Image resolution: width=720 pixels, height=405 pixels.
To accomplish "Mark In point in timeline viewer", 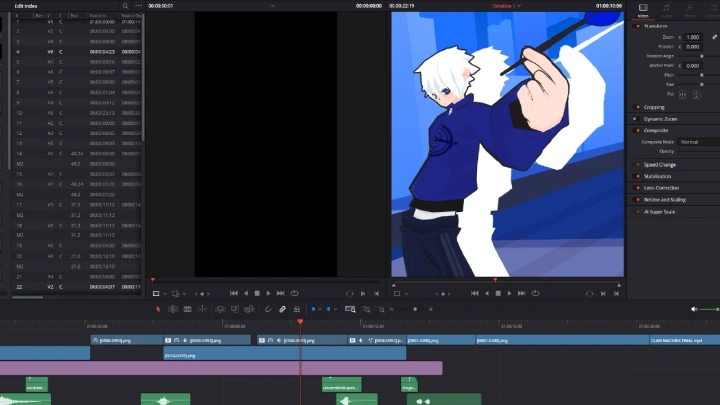I will click(603, 293).
